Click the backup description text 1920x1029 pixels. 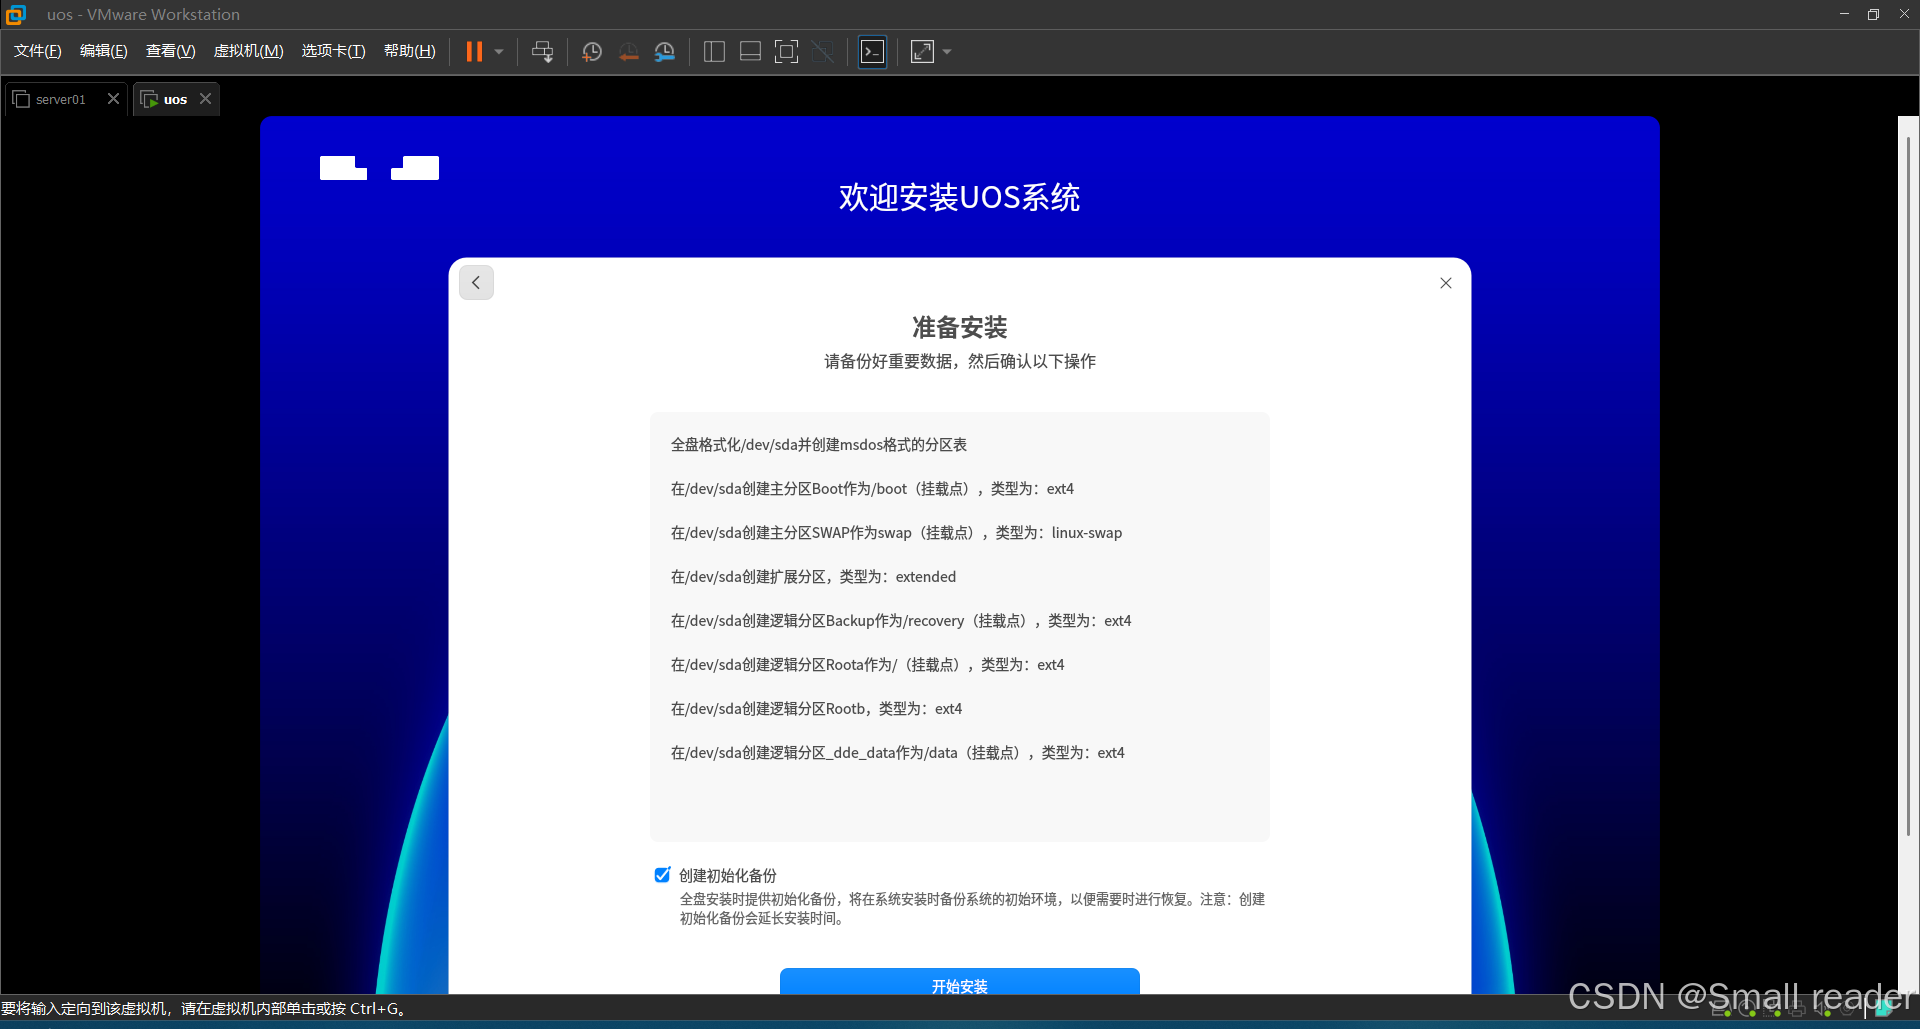972,909
